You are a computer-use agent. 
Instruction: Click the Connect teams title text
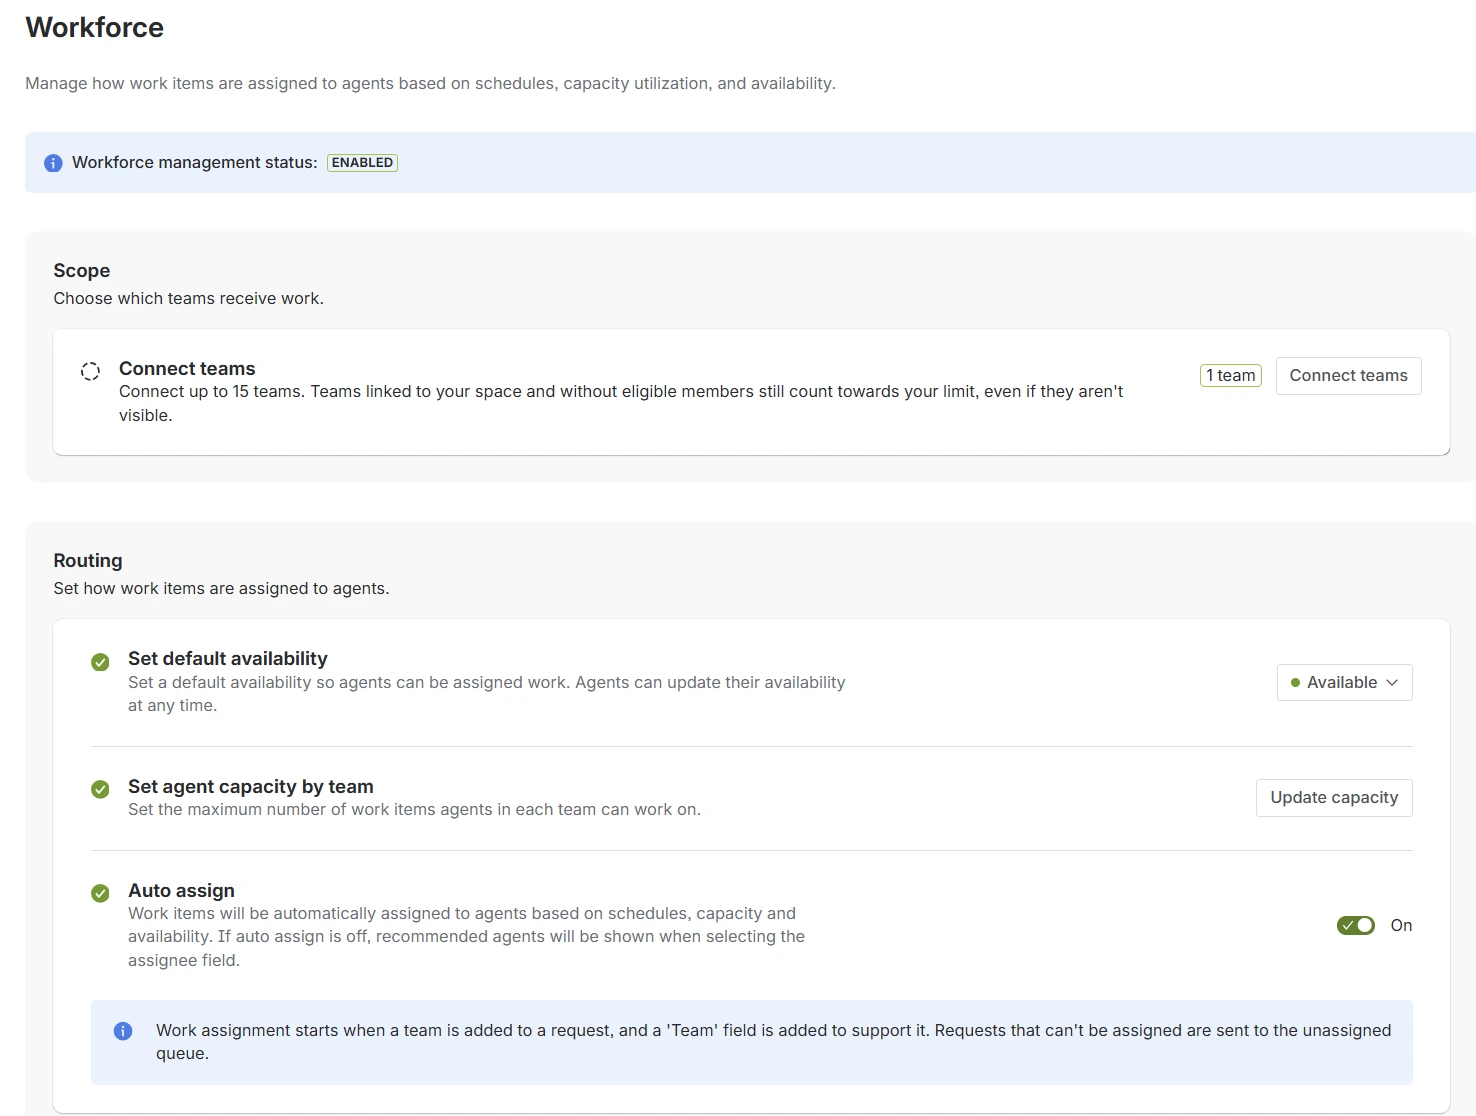pos(187,369)
